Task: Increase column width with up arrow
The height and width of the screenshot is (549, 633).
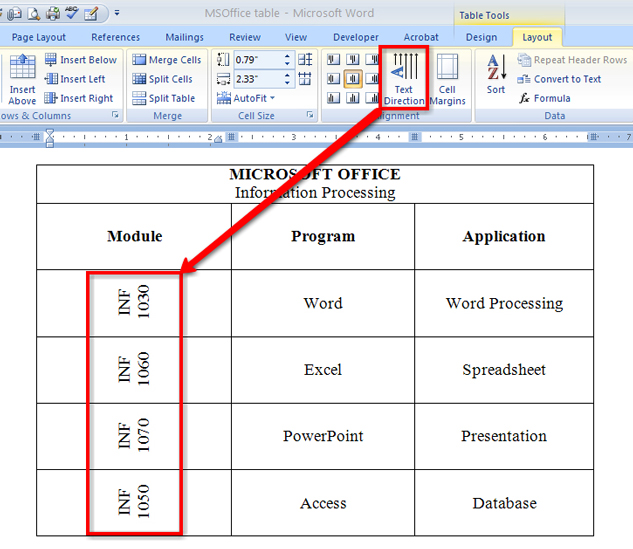Action: coord(287,75)
